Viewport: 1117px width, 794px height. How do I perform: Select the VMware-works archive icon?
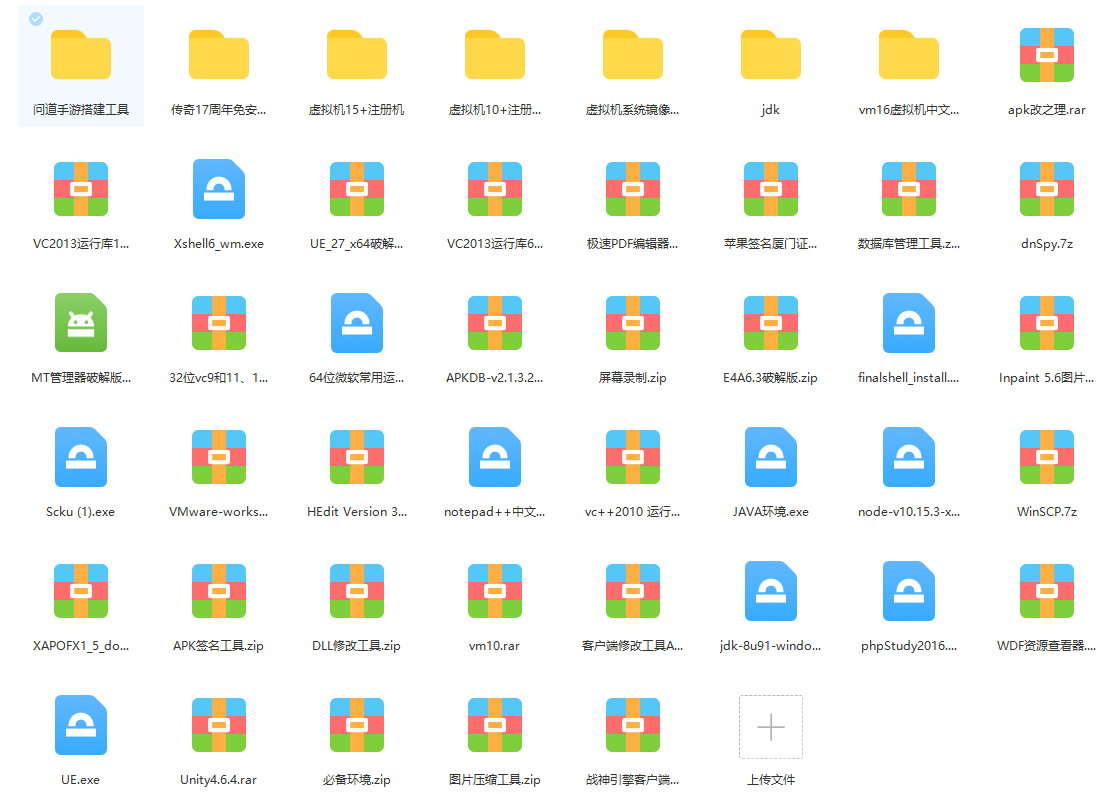[x=219, y=457]
